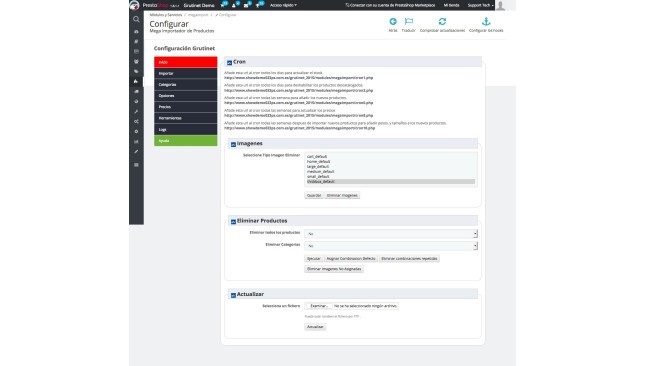Click the Atrás back arrow icon
This screenshot has width=646, height=366.
[393, 21]
